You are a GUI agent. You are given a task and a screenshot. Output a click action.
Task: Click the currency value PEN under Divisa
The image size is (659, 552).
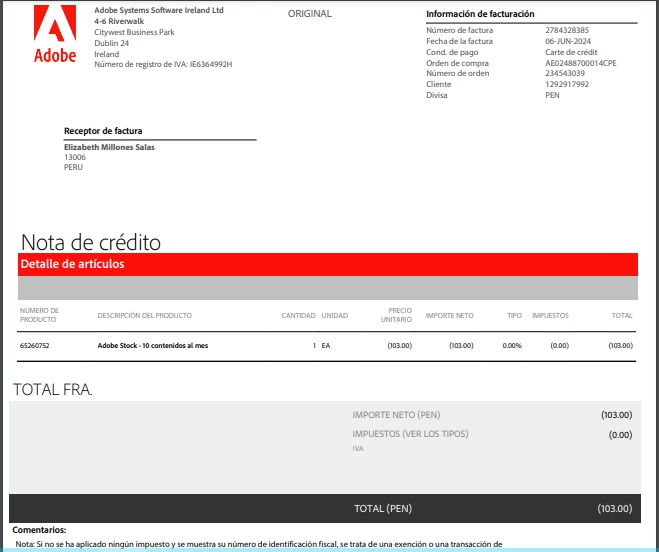tap(552, 95)
